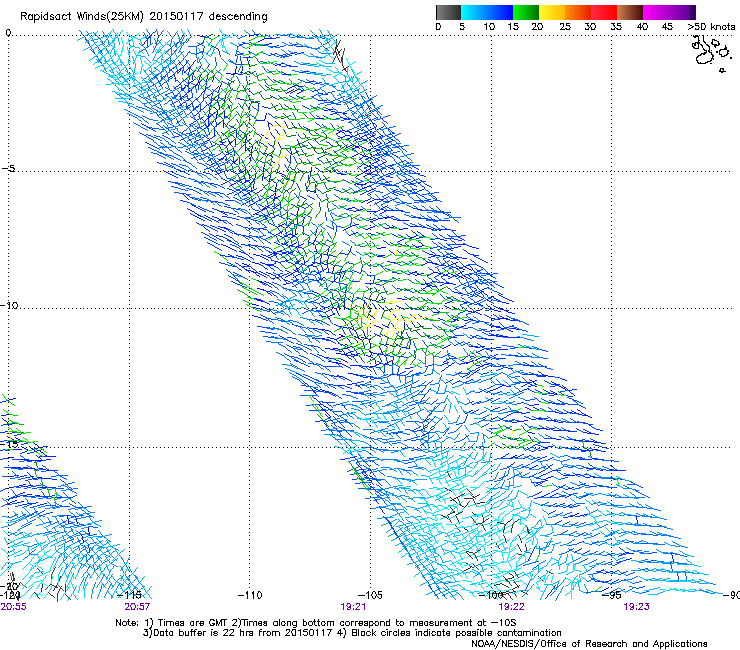Click the green 15-20 knots color segment
Screen dimensions: 740x650
pyautogui.click(x=526, y=12)
